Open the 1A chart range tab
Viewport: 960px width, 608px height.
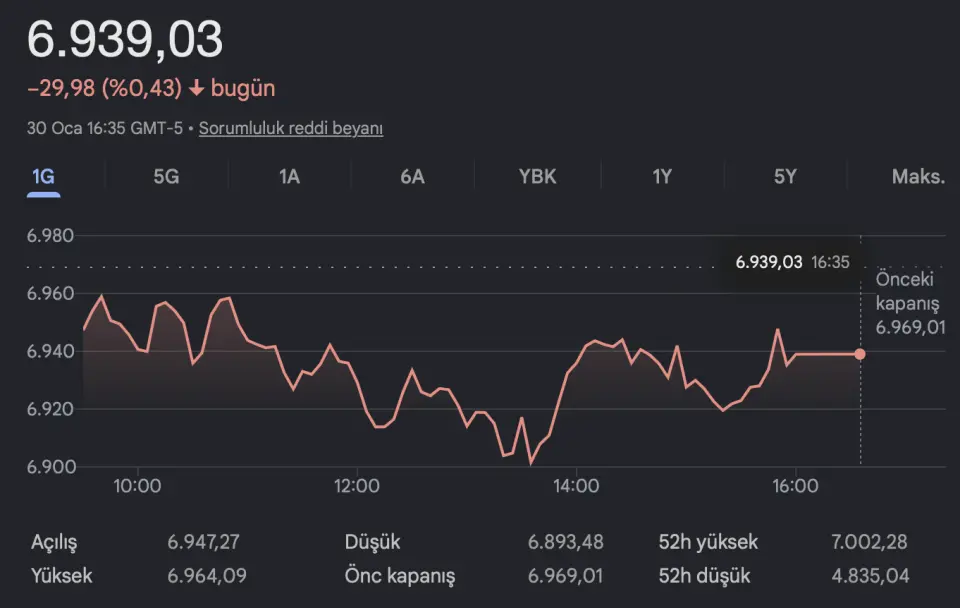(x=289, y=177)
